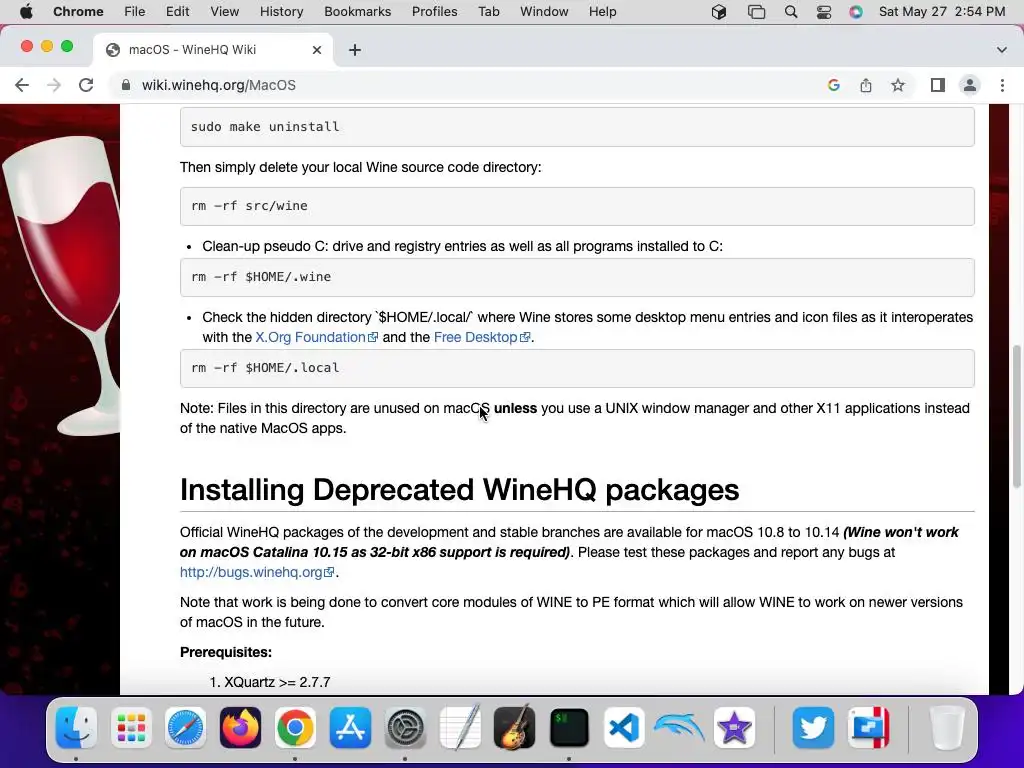Open System Preferences from the Dock
Image resolution: width=1024 pixels, height=768 pixels.
pos(405,728)
